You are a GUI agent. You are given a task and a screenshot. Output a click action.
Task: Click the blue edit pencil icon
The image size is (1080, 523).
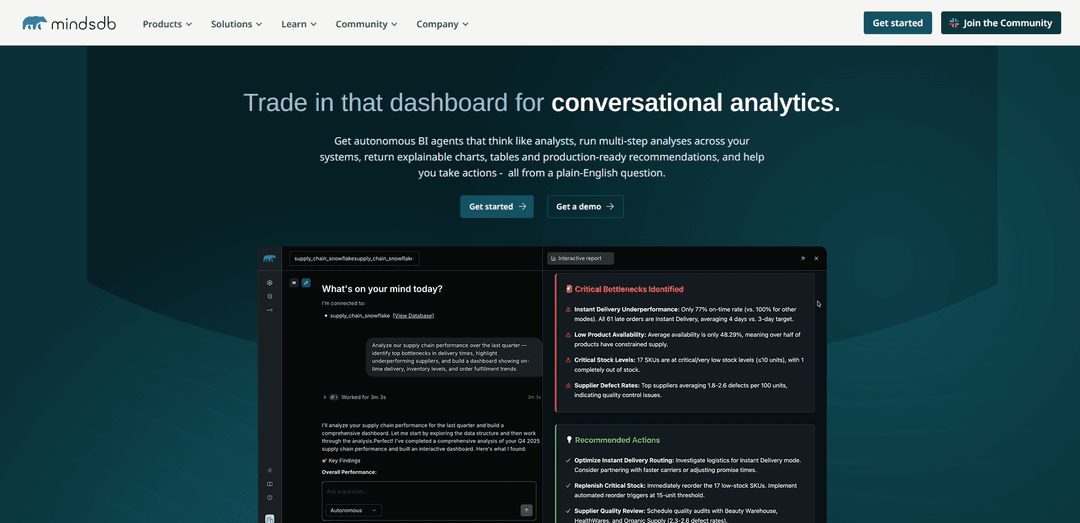click(x=306, y=283)
